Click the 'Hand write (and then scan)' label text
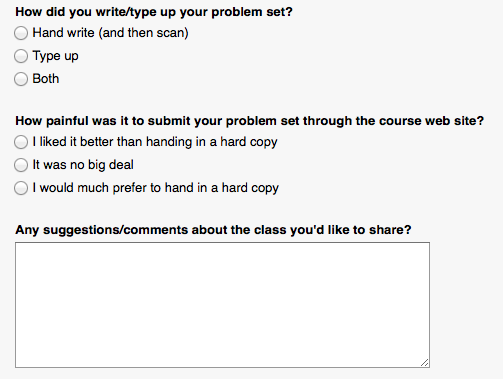503x379 pixels. [x=110, y=33]
